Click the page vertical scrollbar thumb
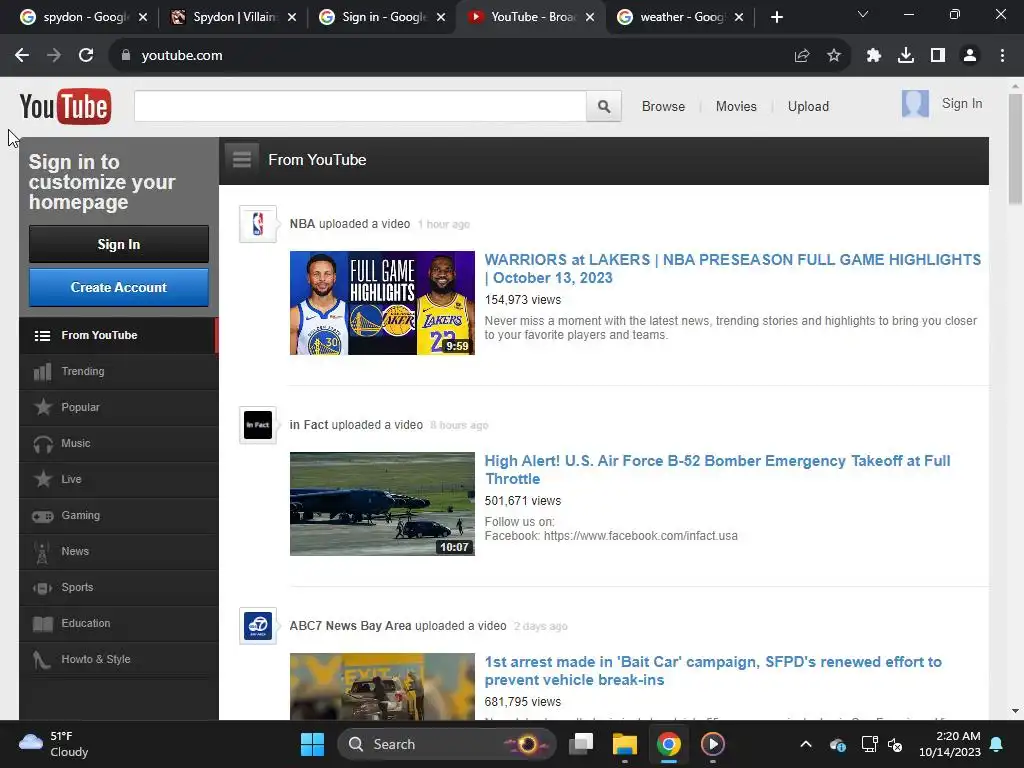 pyautogui.click(x=1015, y=150)
